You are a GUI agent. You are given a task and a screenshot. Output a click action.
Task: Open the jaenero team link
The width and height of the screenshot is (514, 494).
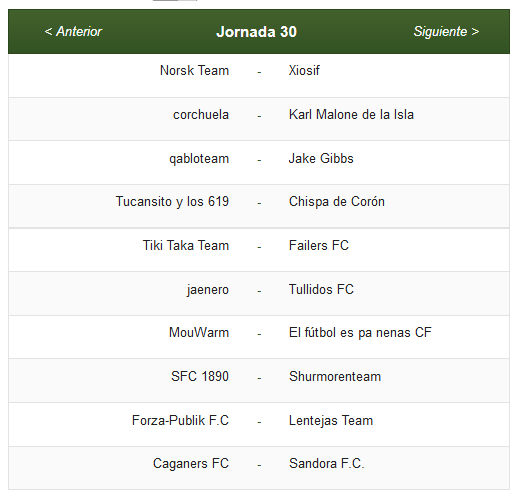[x=208, y=290]
